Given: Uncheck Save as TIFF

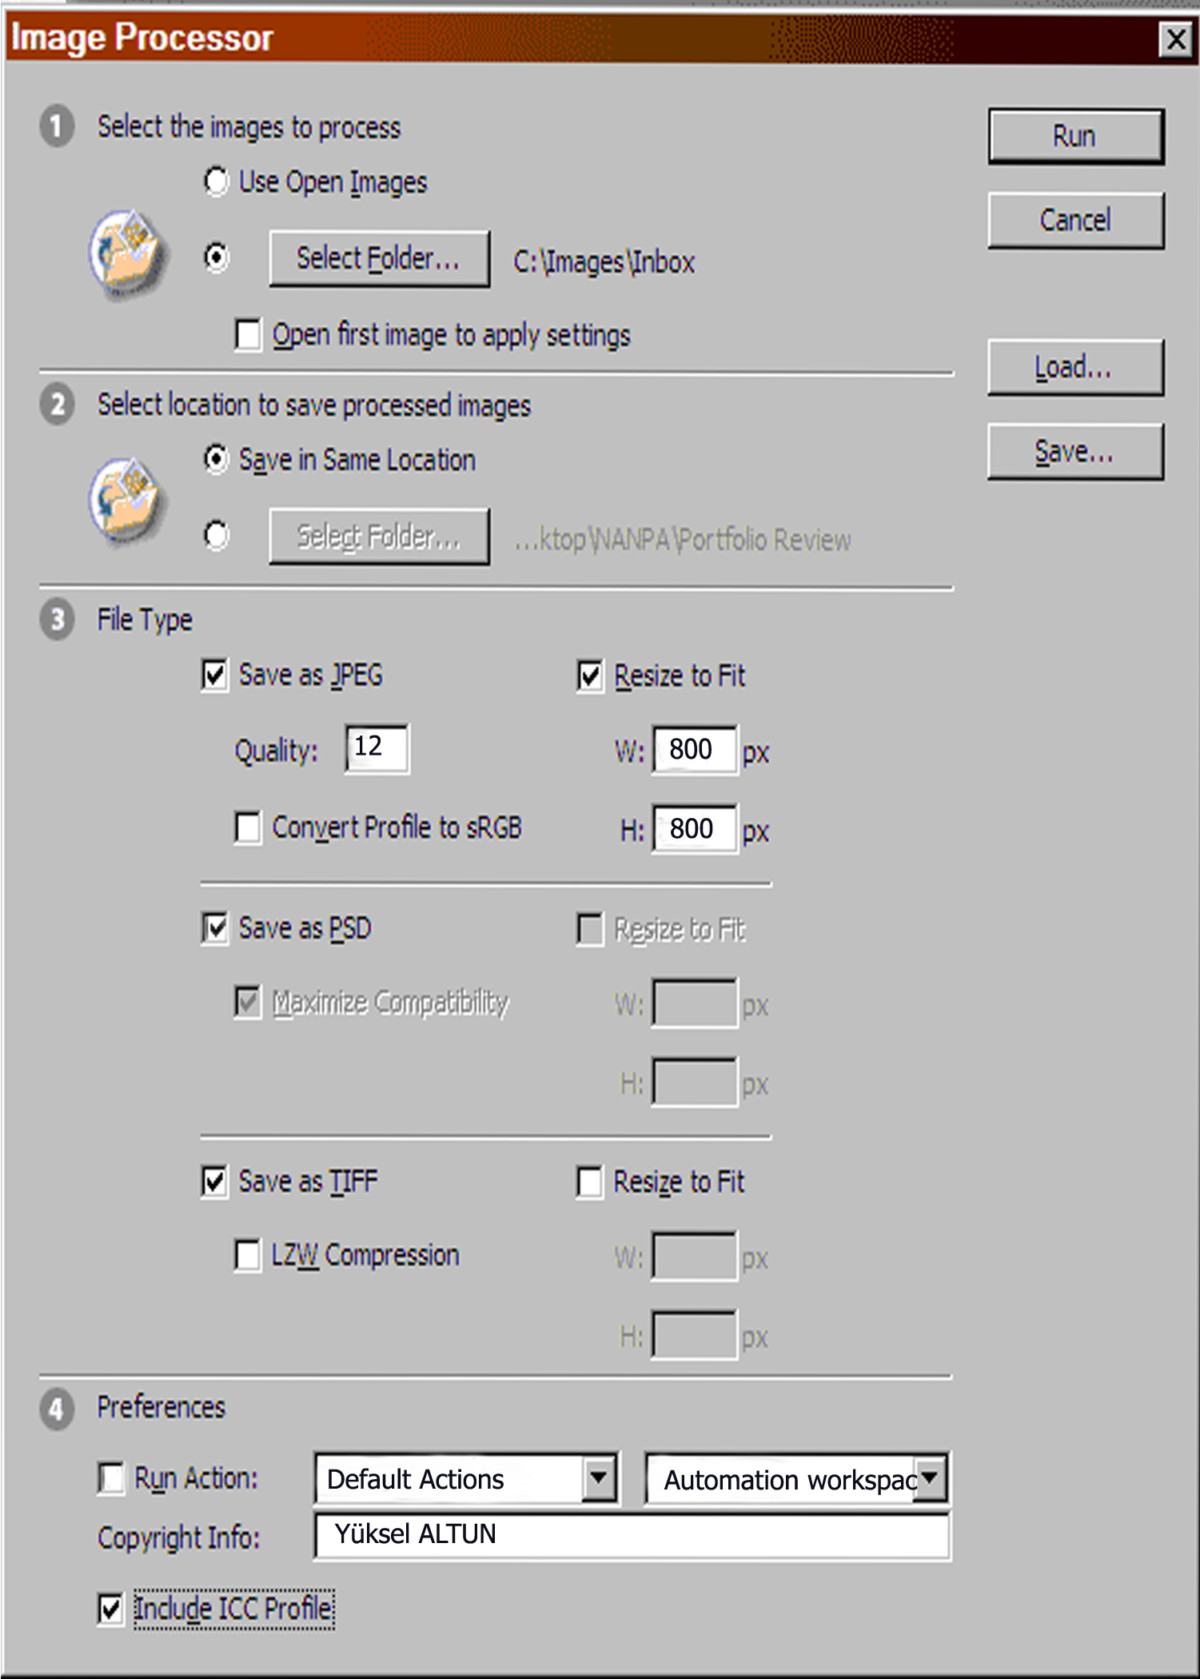Looking at the screenshot, I should 213,1181.
